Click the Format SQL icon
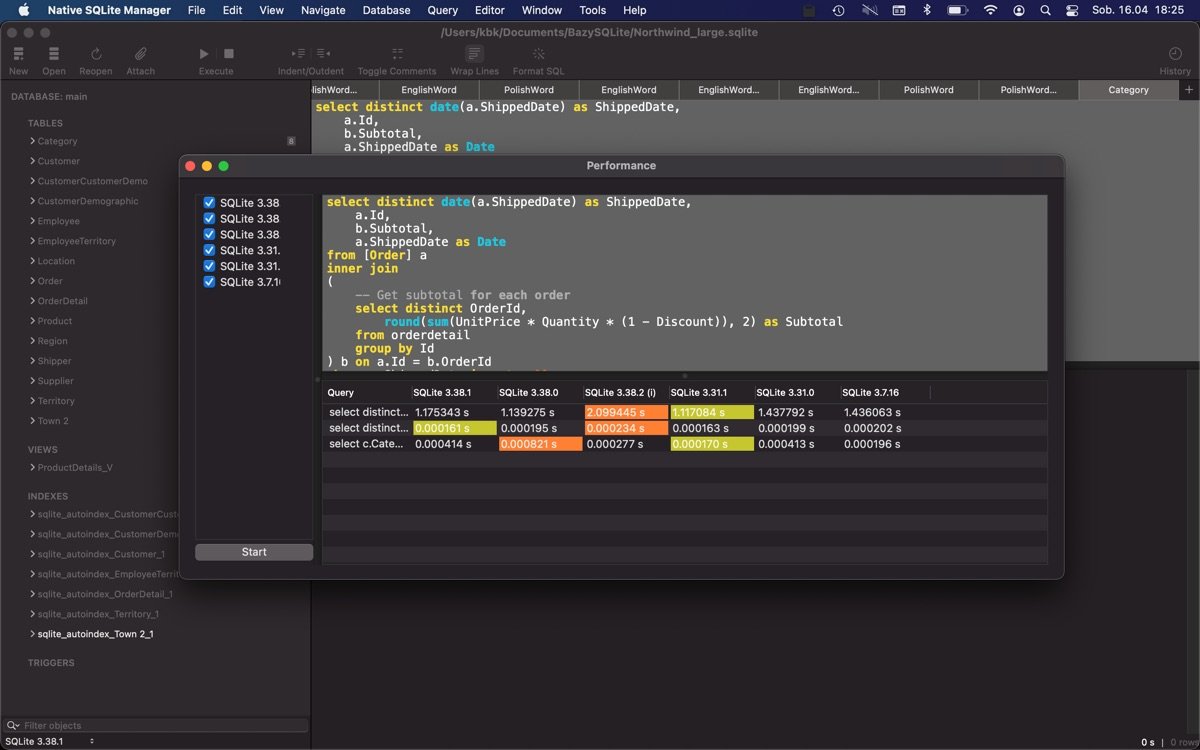The height and width of the screenshot is (750, 1200). [538, 54]
